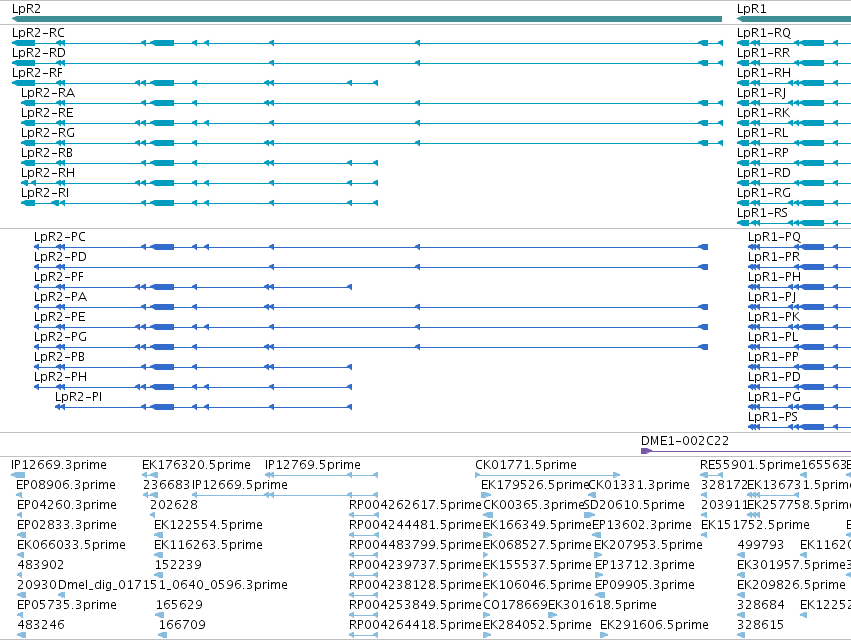The height and width of the screenshot is (640, 851).
Task: Select the LpR1-PS protein label
Action: coord(773,417)
